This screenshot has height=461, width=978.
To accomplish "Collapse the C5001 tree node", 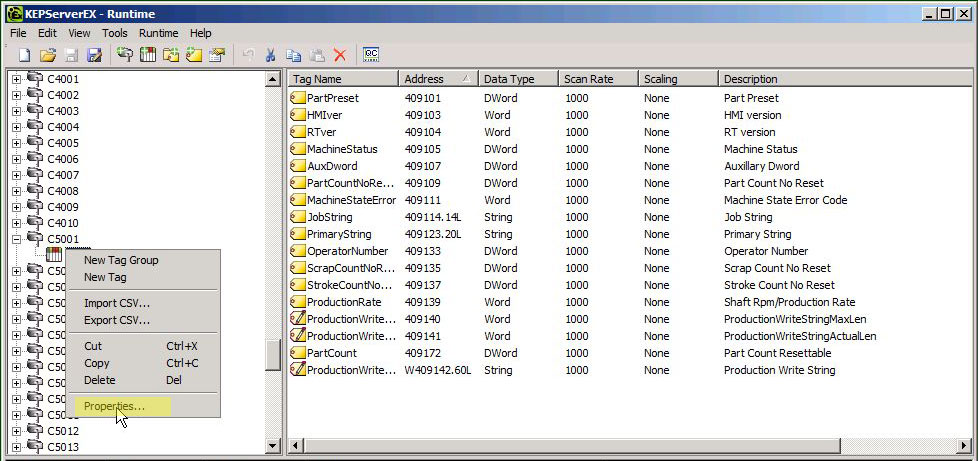I will pyautogui.click(x=16, y=239).
